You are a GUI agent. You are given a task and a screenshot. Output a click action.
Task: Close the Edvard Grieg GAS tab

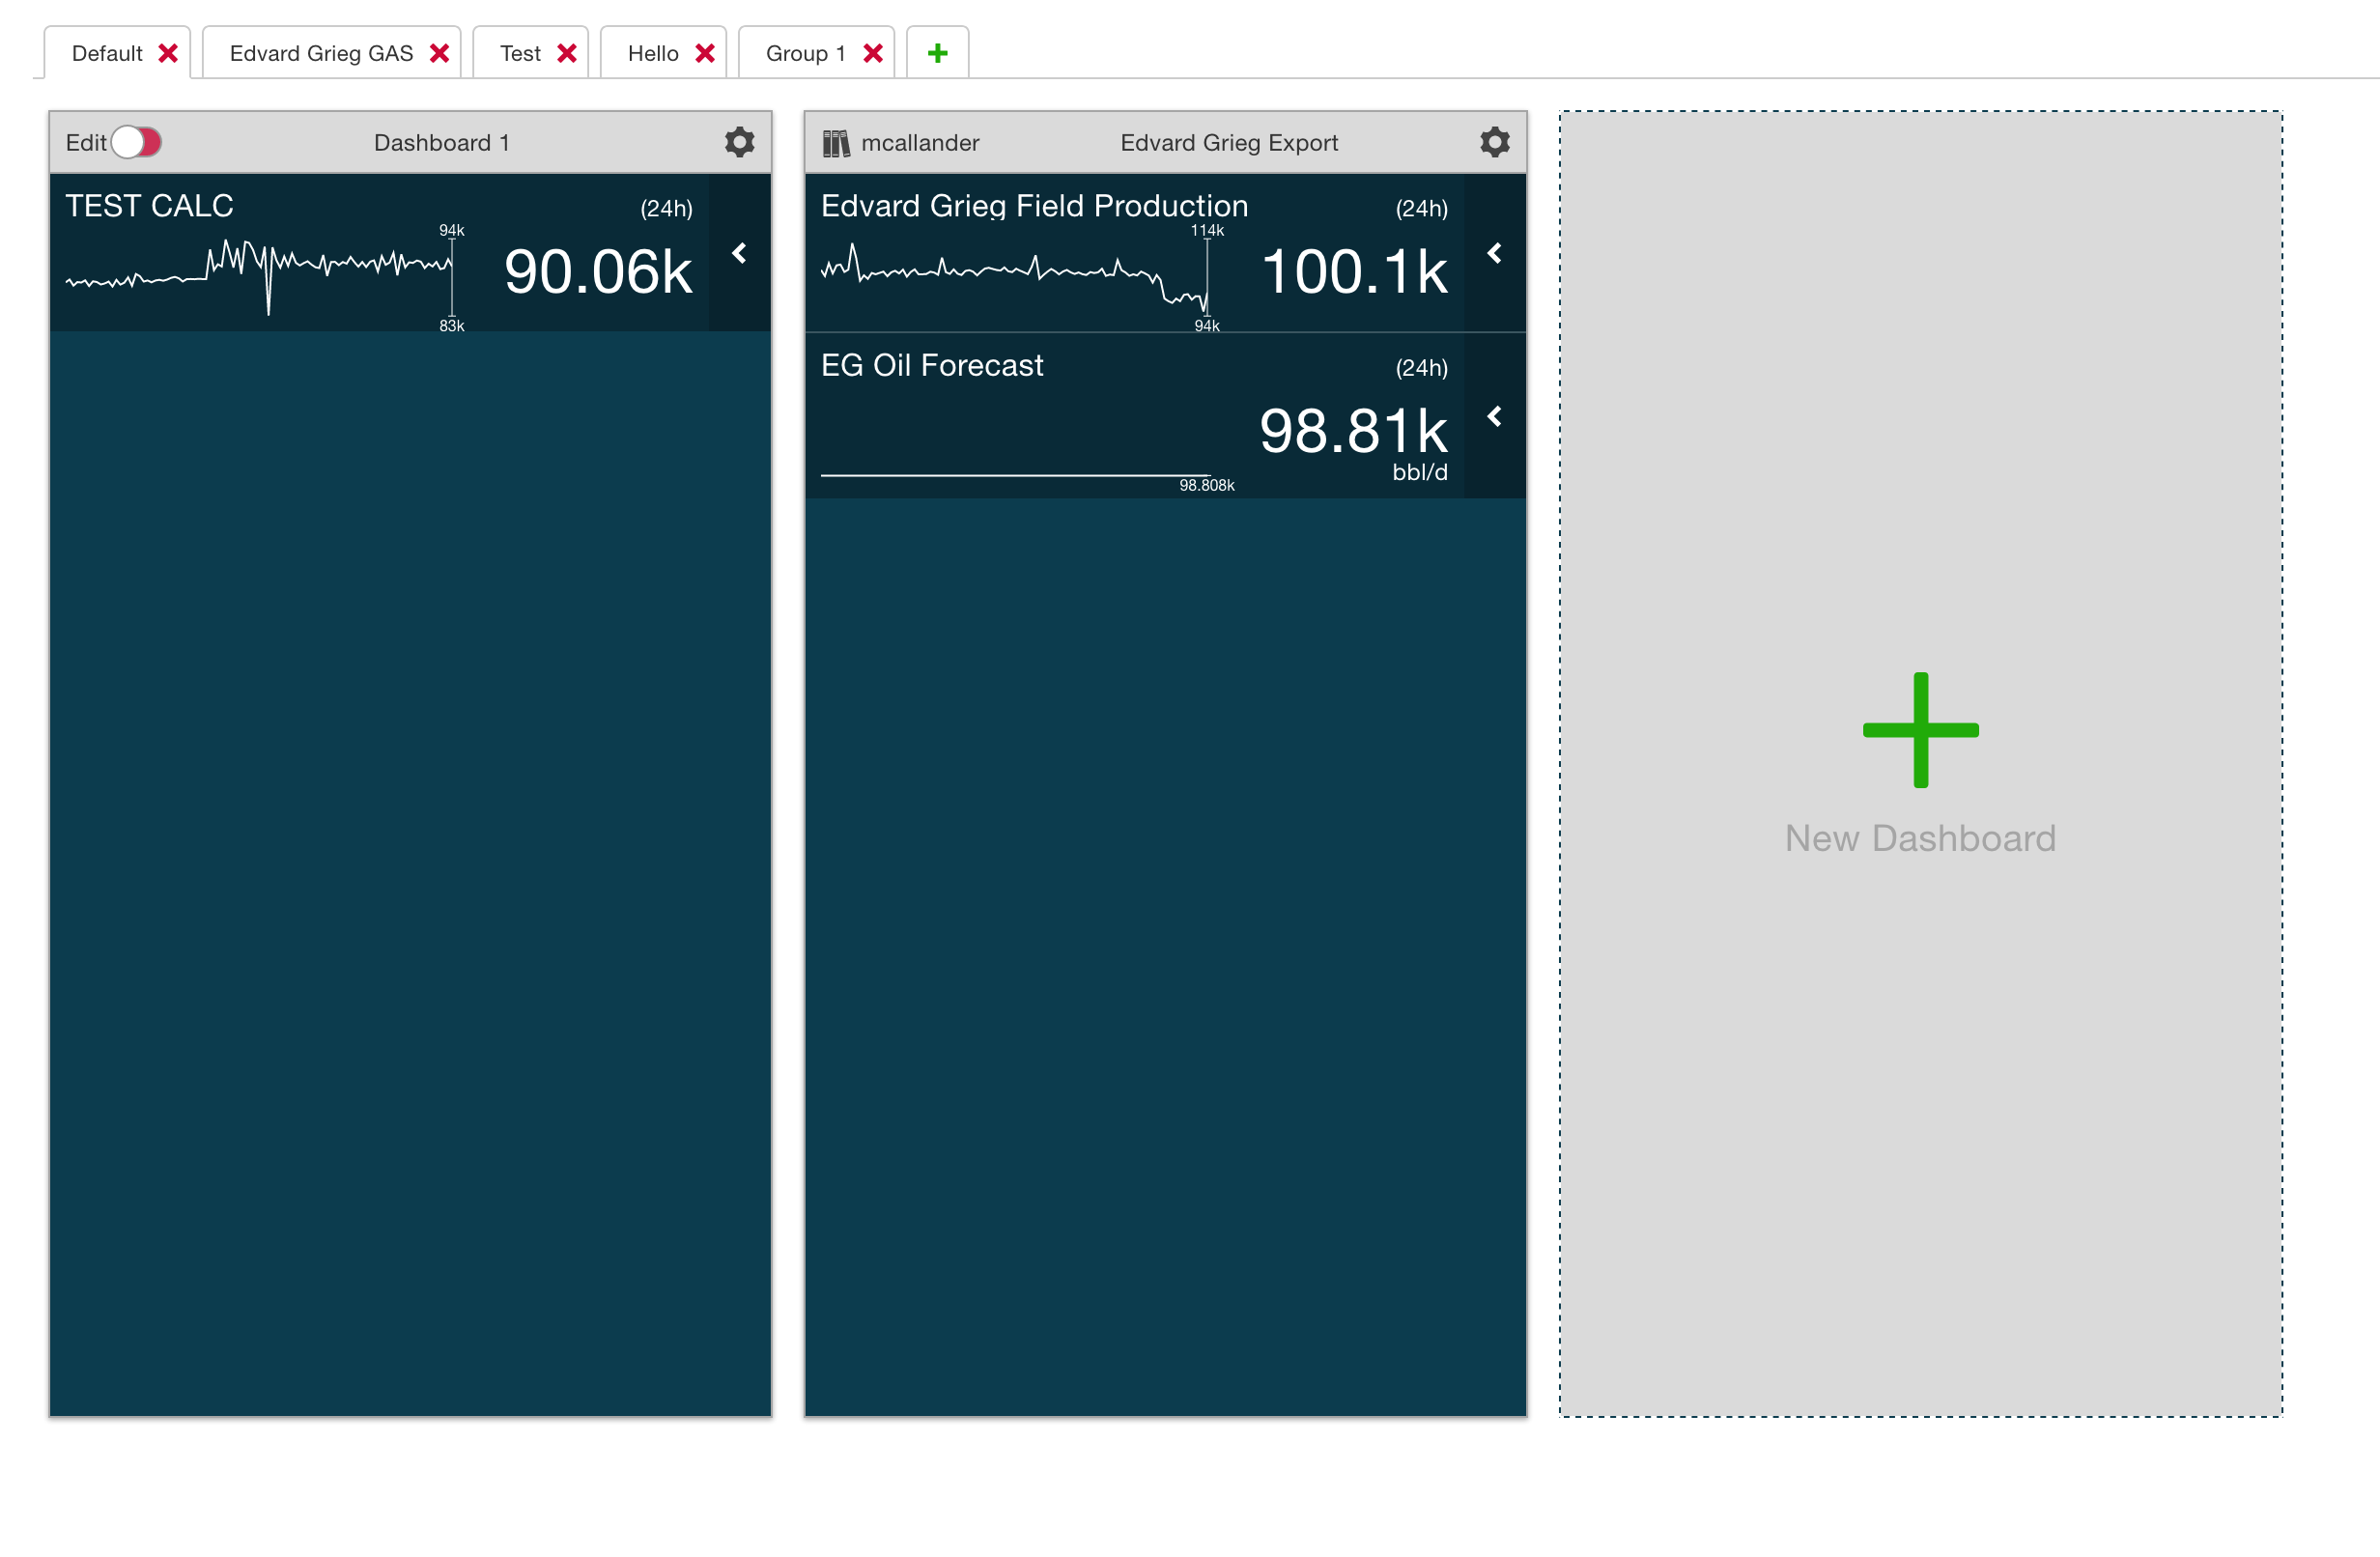pyautogui.click(x=439, y=53)
